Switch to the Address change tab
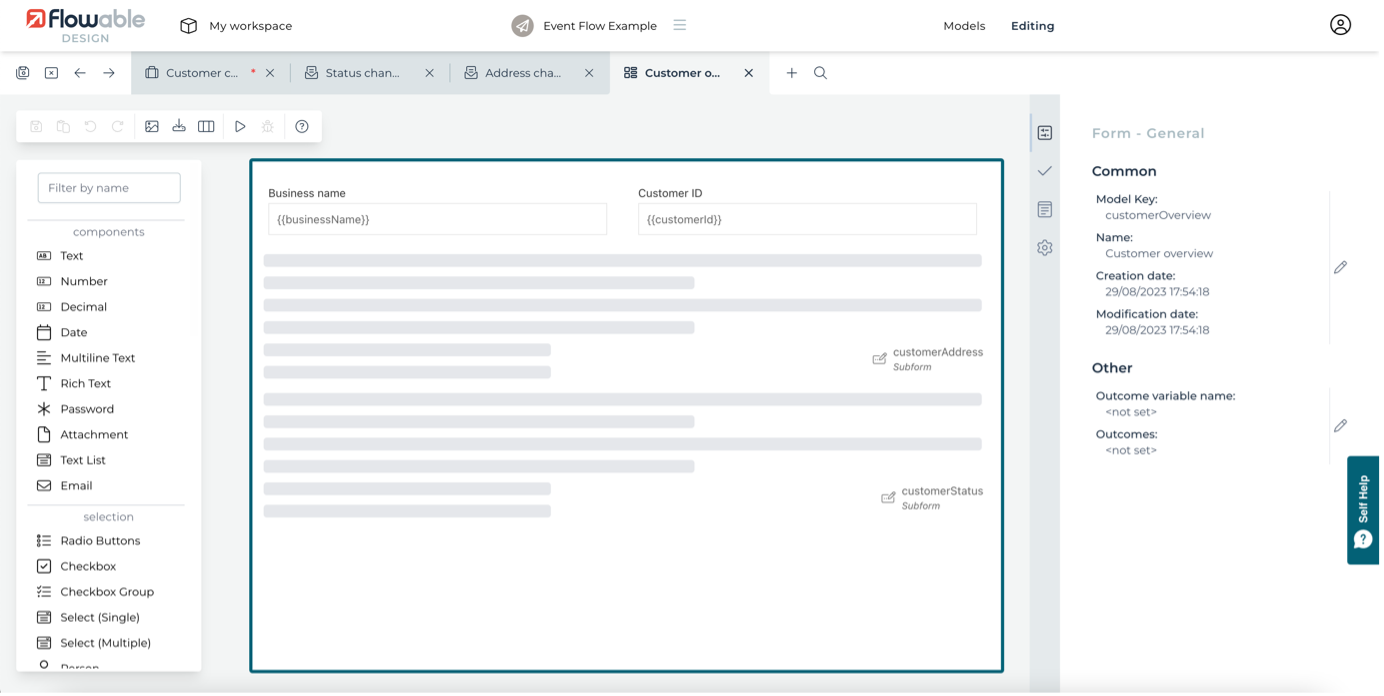The width and height of the screenshot is (1384, 696). (x=522, y=73)
